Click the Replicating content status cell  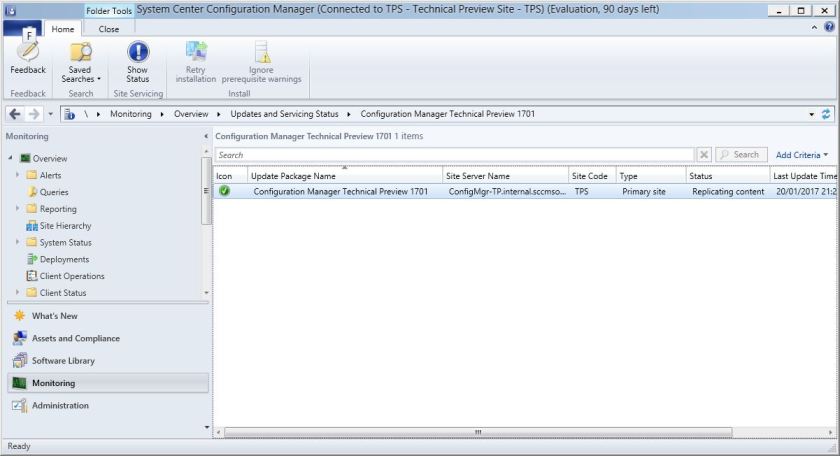coord(728,191)
